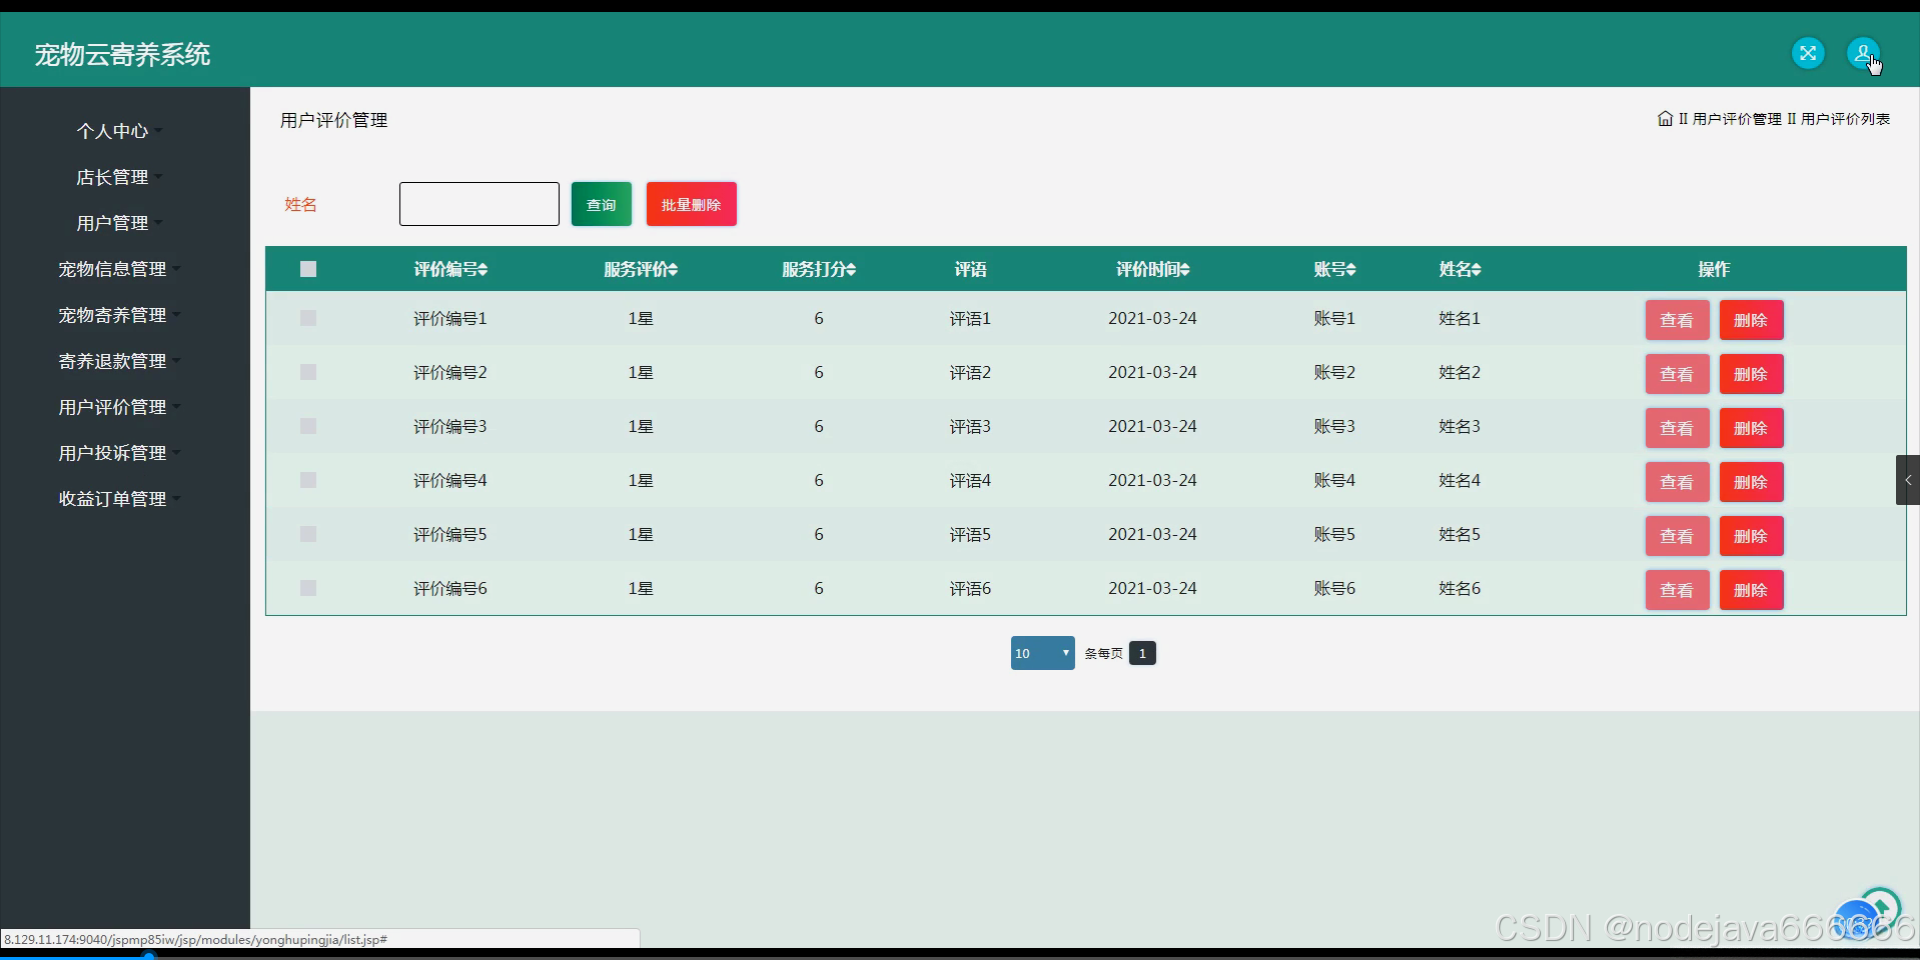View details of 评价编号6 row
The height and width of the screenshot is (960, 1920).
pyautogui.click(x=1677, y=590)
